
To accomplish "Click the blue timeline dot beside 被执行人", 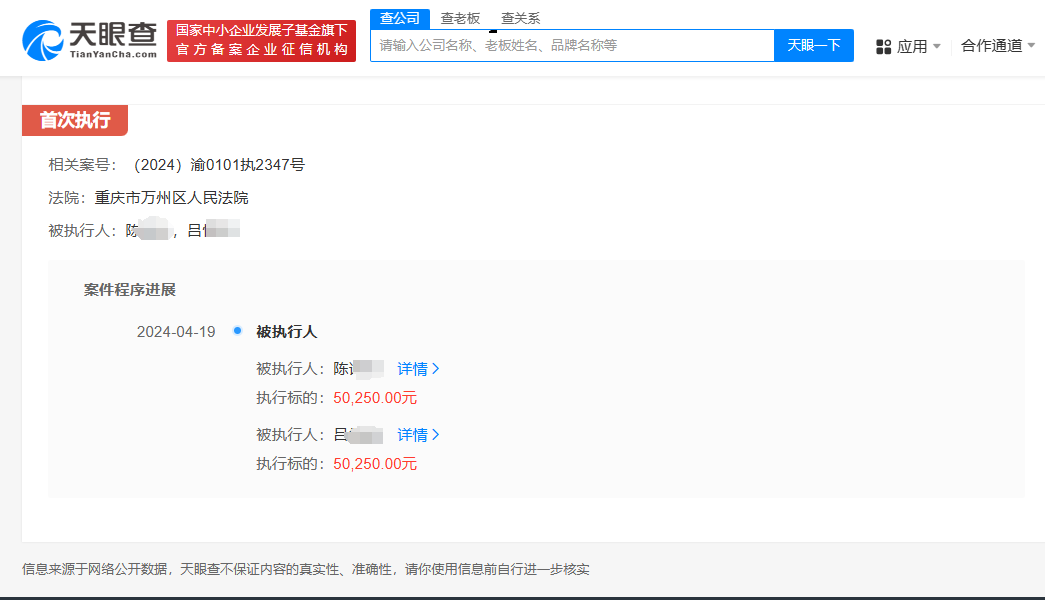I will [236, 331].
